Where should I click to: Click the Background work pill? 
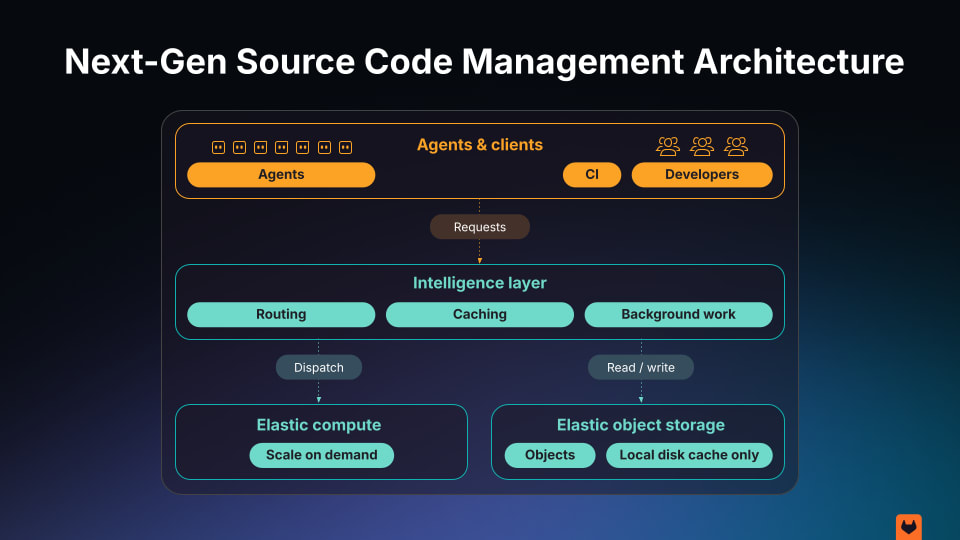coord(678,314)
